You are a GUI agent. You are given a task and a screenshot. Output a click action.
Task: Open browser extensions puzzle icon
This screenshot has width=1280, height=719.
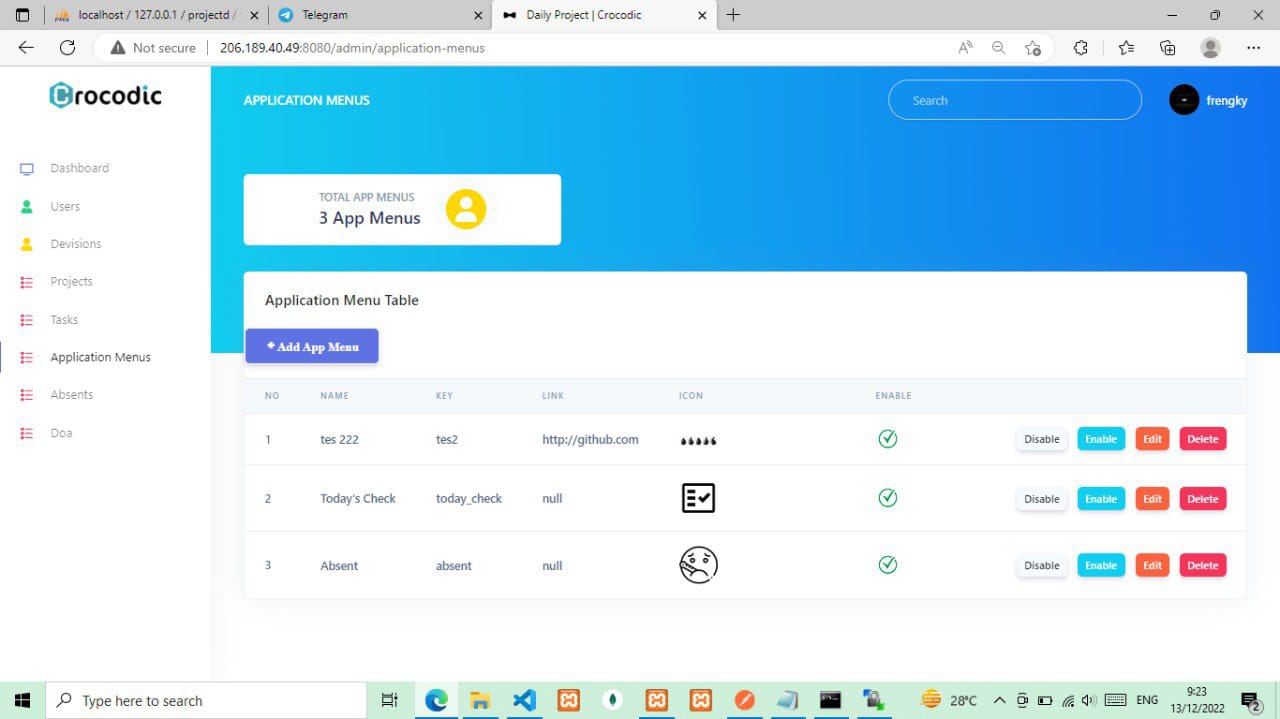(x=1080, y=47)
